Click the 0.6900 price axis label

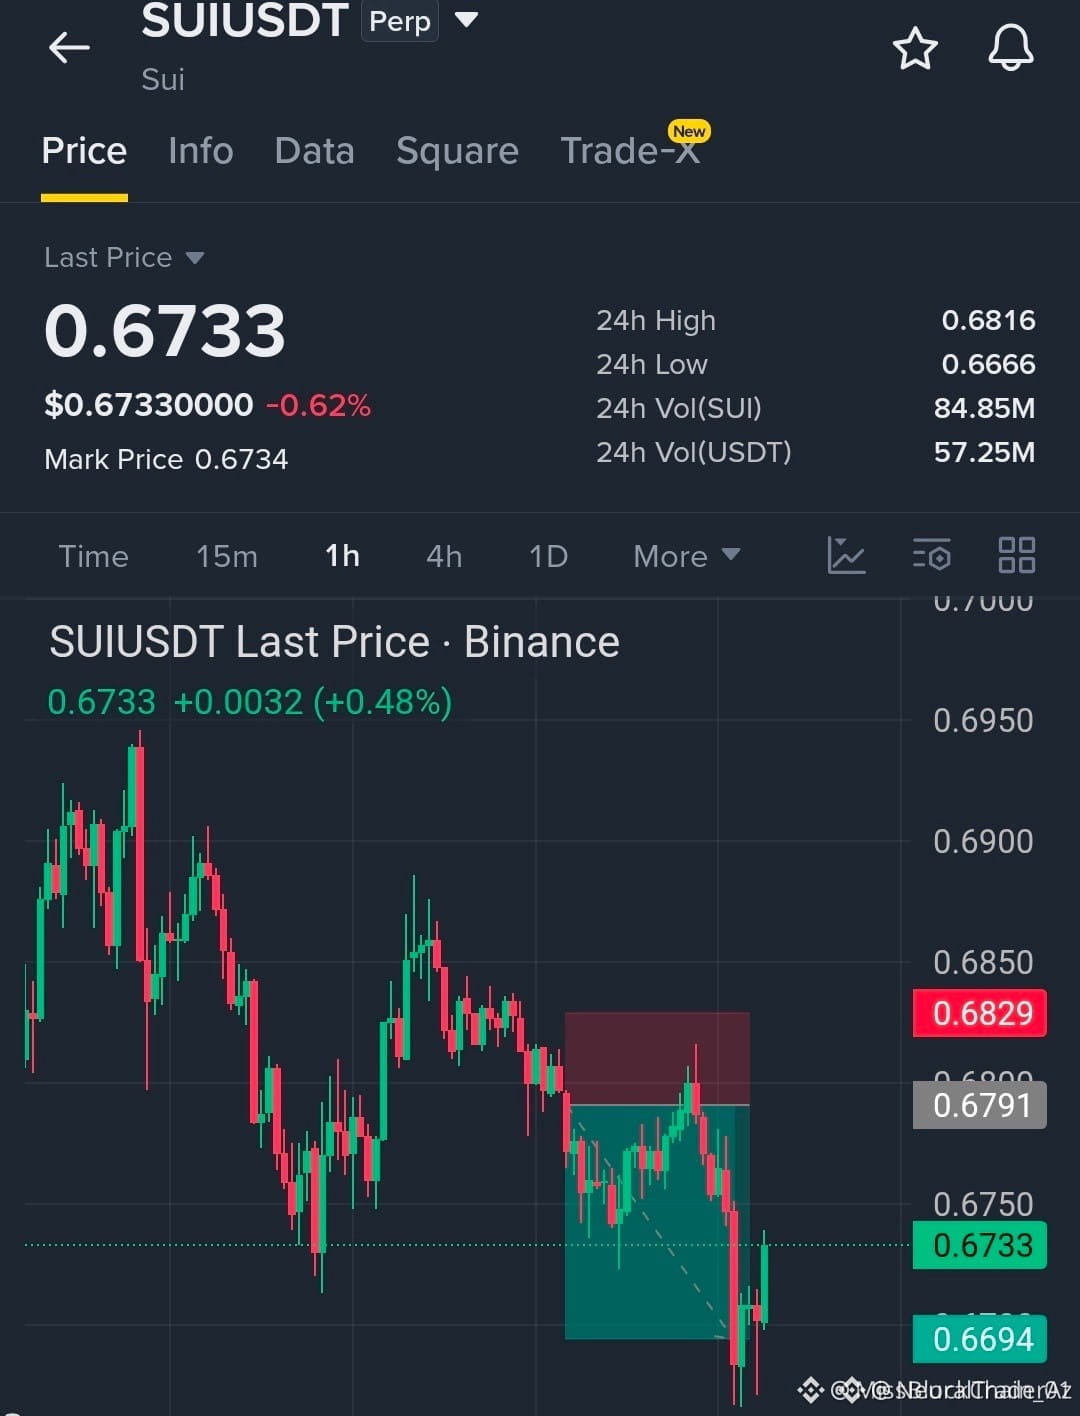point(983,841)
